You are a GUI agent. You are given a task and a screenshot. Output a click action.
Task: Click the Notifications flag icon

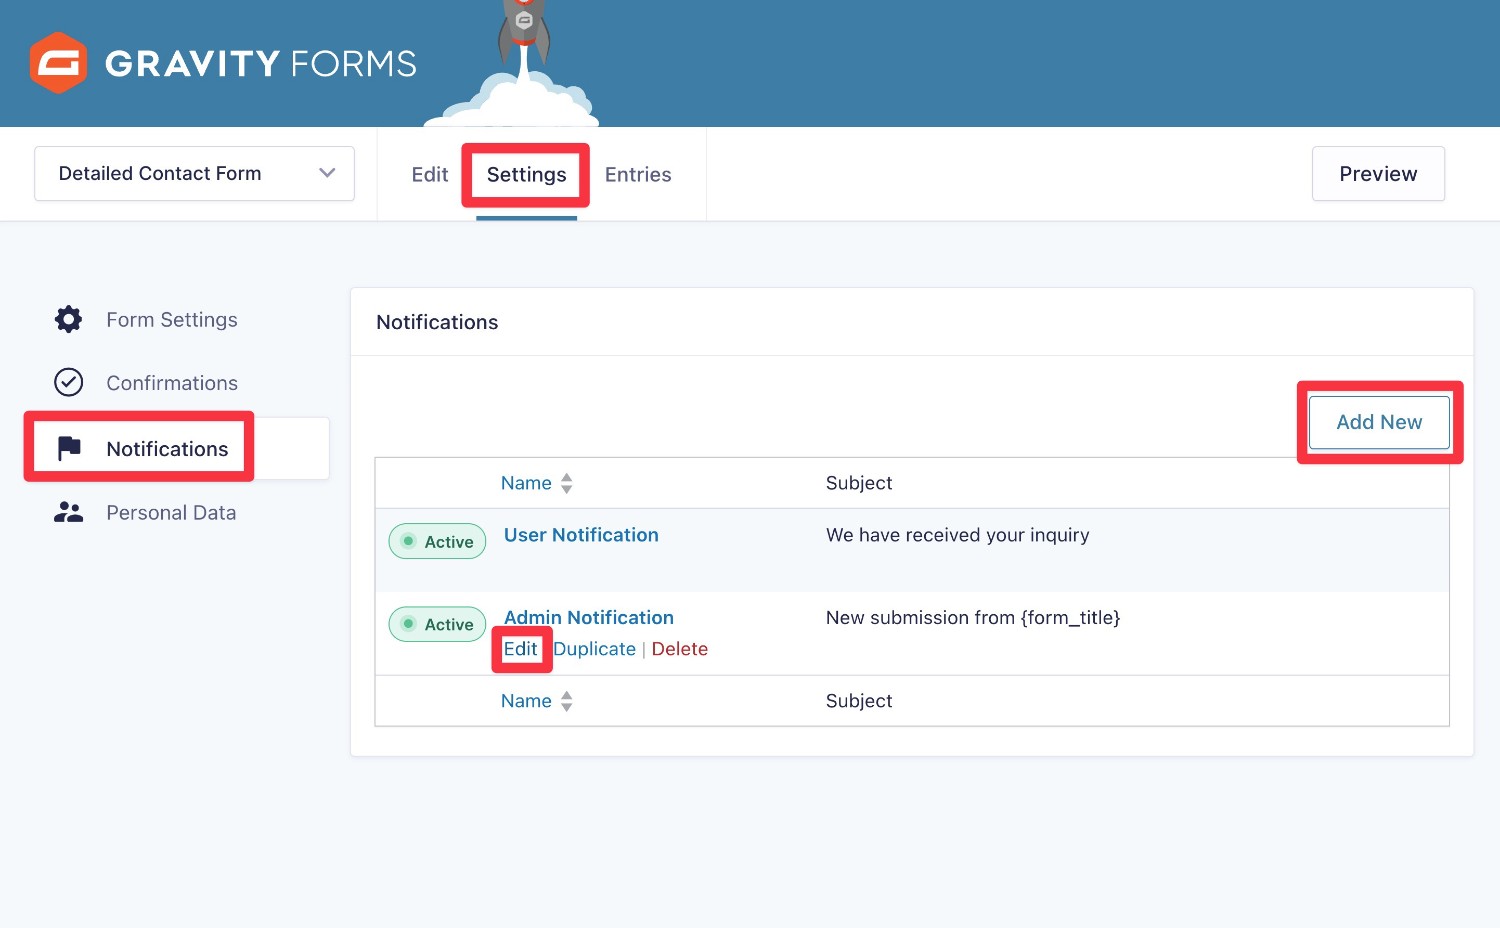(x=69, y=448)
